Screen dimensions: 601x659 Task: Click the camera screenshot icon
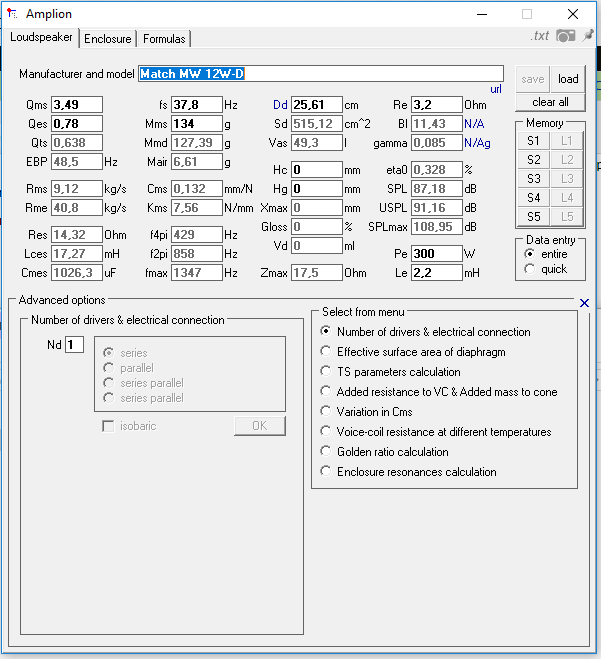565,36
